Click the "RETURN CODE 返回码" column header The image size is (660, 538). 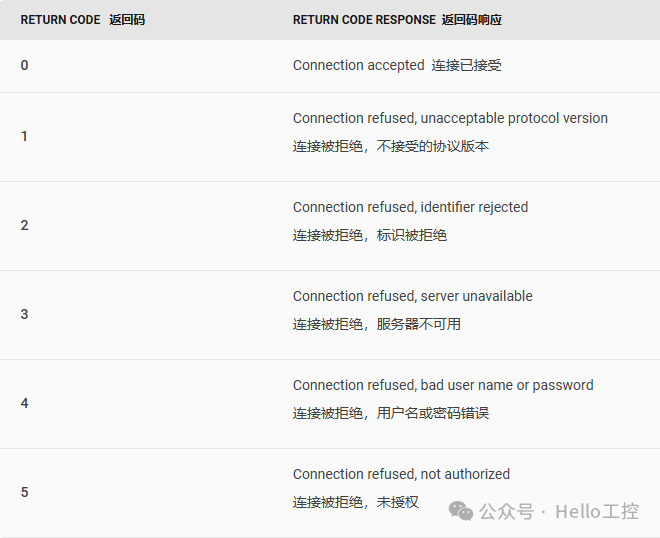[82, 20]
